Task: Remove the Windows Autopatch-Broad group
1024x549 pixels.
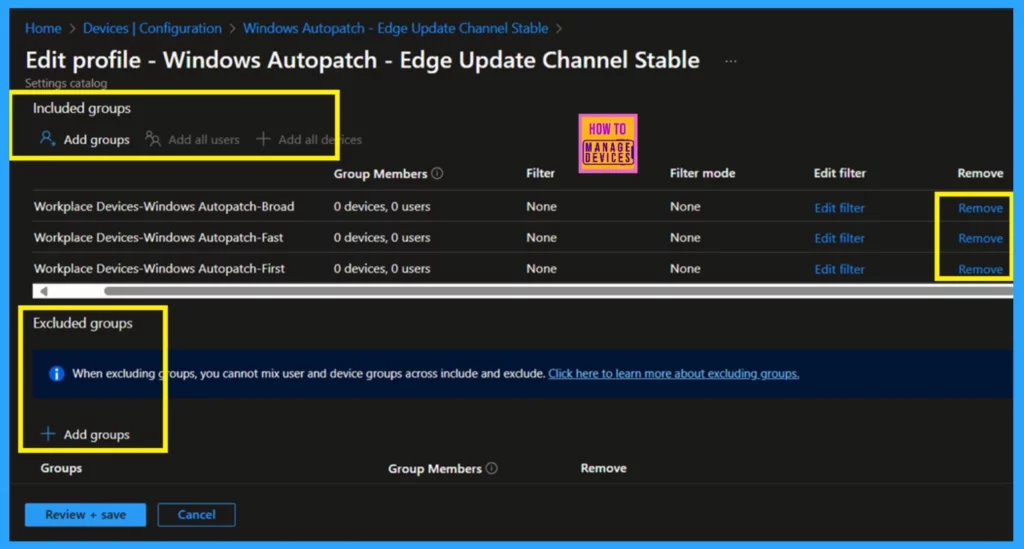Action: [x=980, y=208]
